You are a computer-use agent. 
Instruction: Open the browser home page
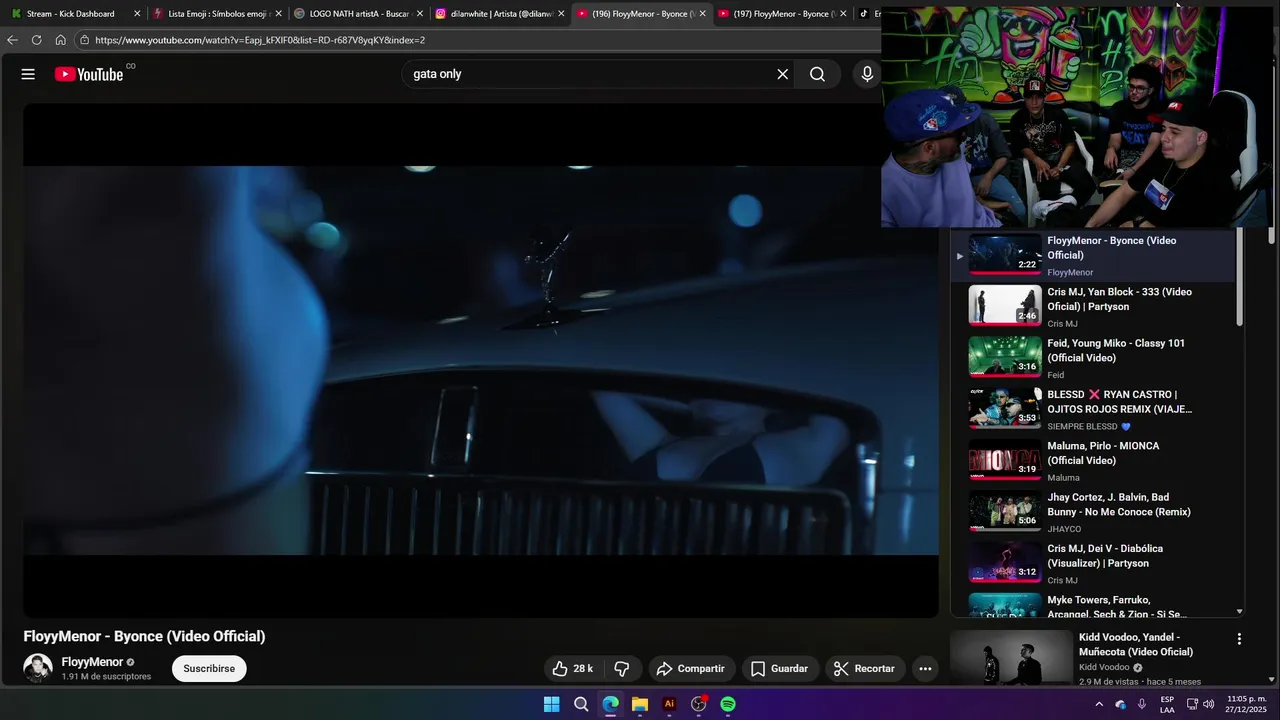(x=60, y=40)
